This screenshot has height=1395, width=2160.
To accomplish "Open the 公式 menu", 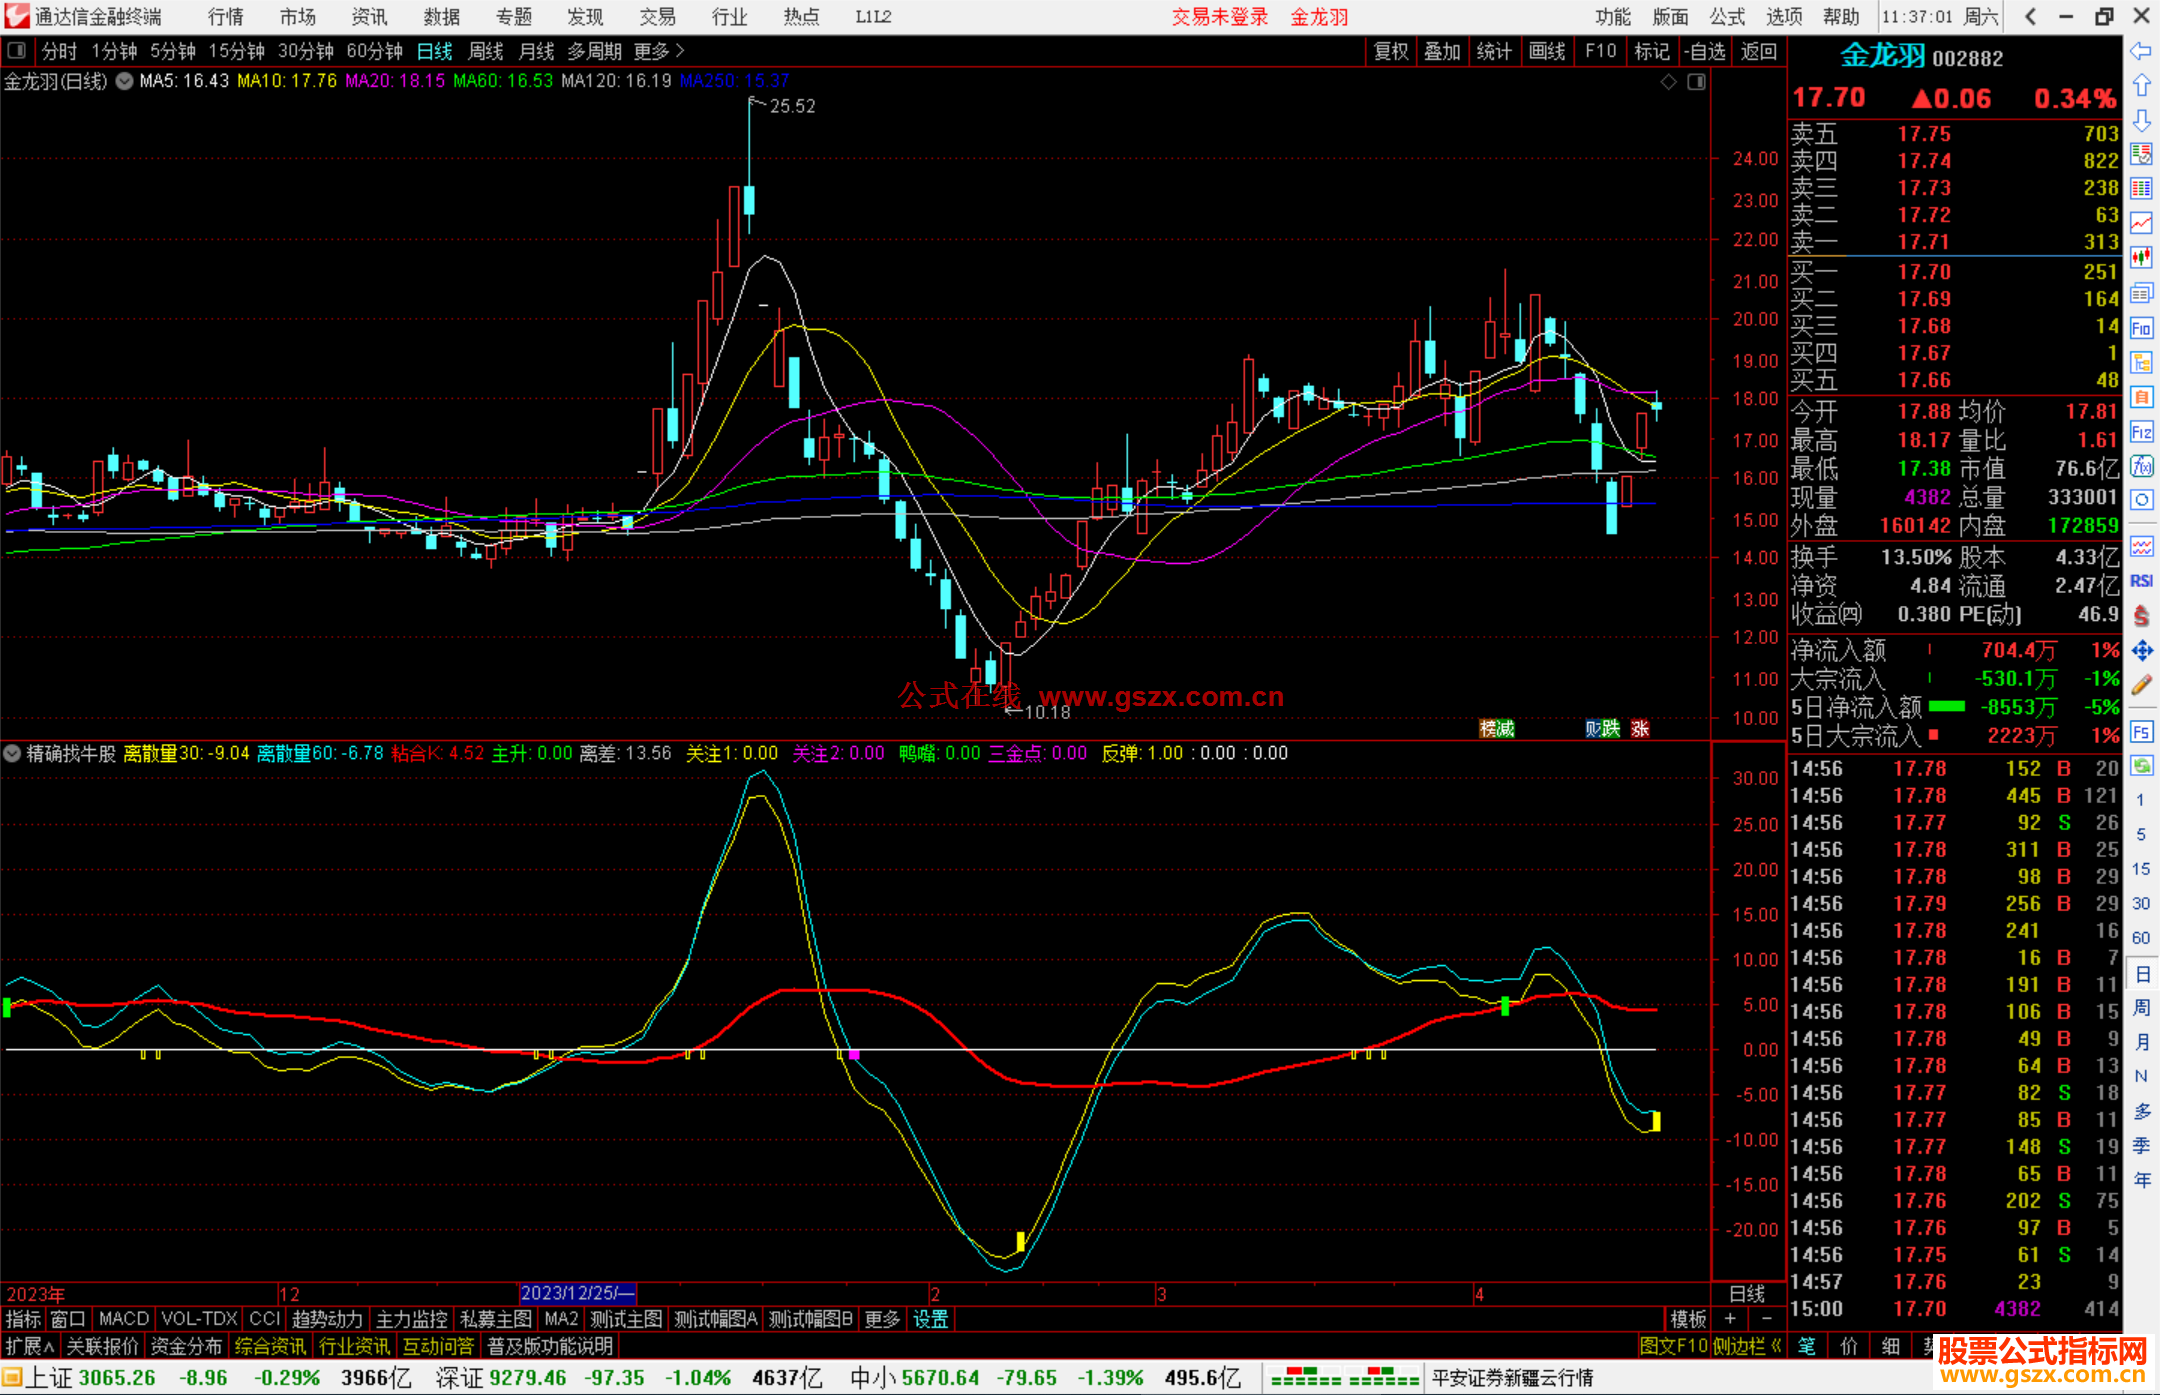I will click(1726, 16).
